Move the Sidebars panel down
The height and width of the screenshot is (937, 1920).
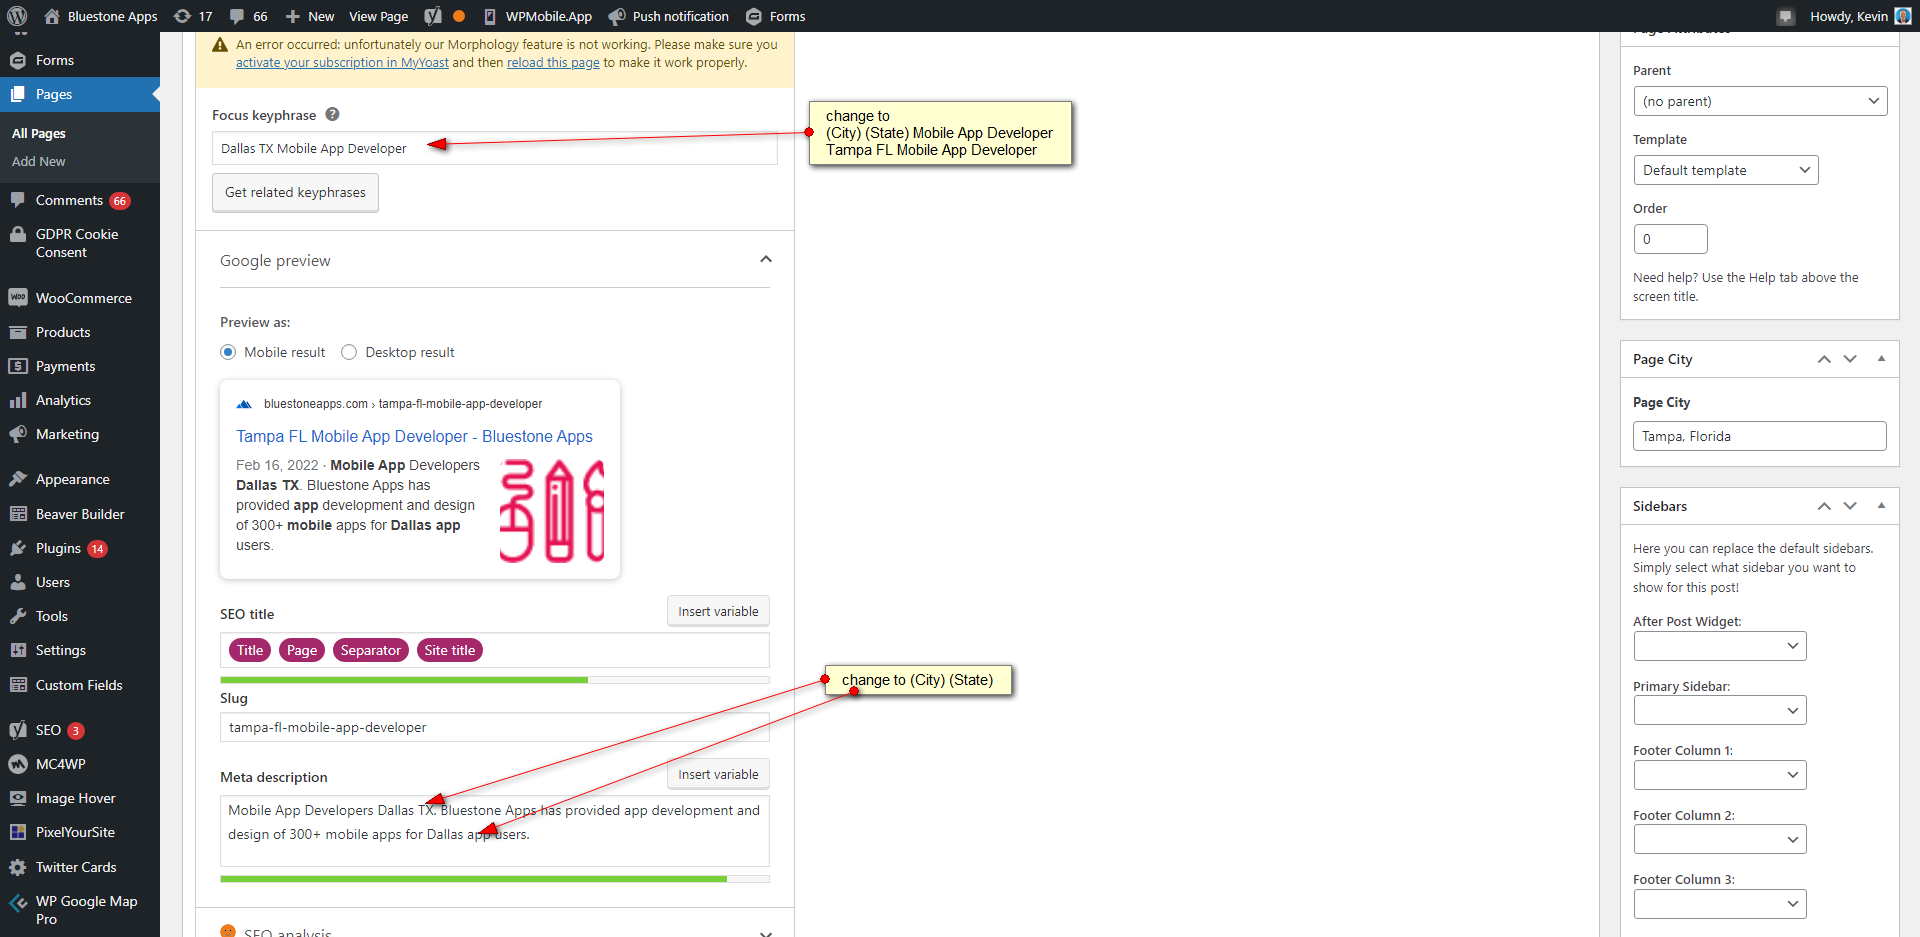click(1850, 506)
